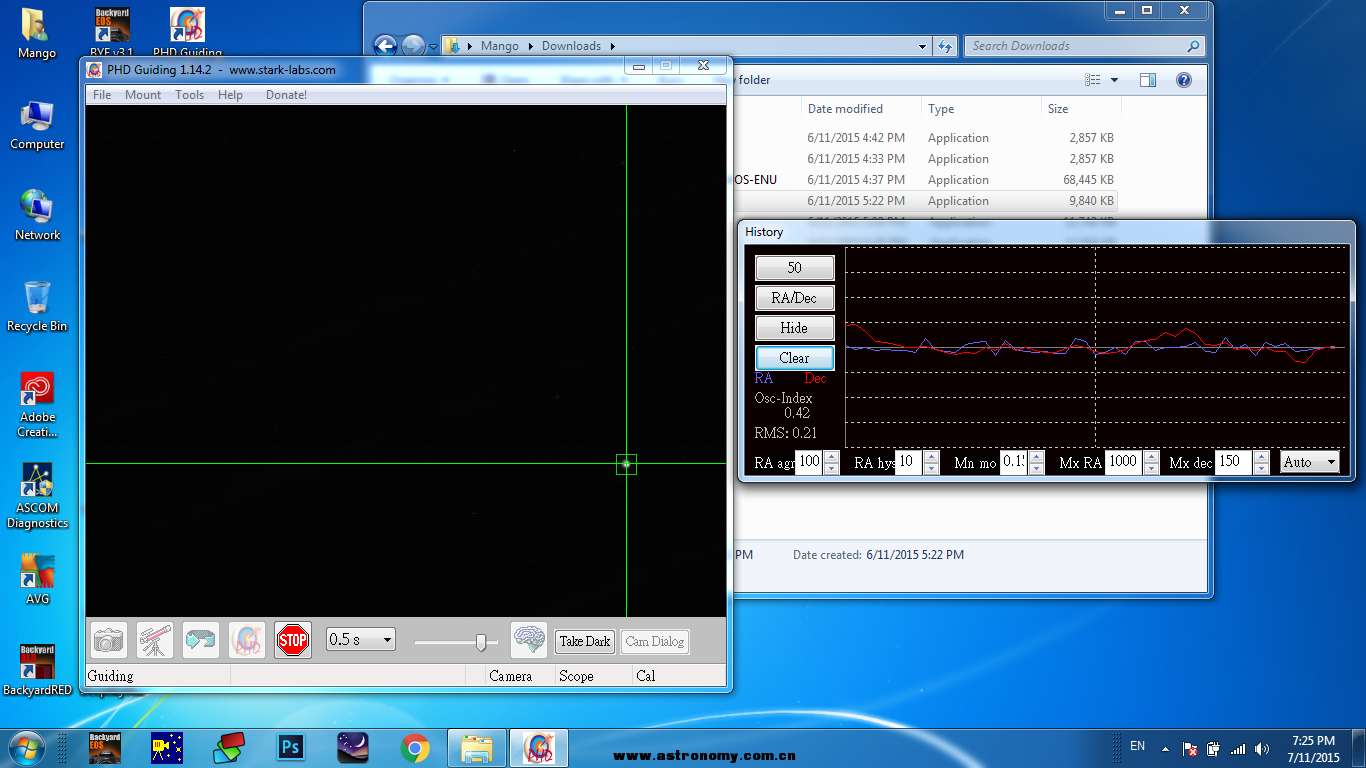Click the Back arrow in Downloads window
This screenshot has width=1366, height=768.
pyautogui.click(x=385, y=46)
